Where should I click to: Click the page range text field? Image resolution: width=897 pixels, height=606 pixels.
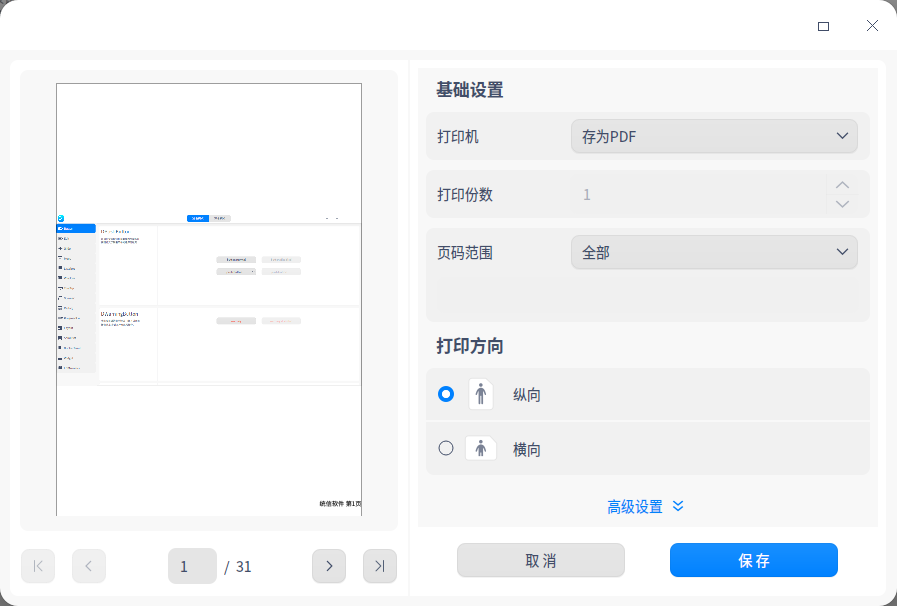(648, 296)
